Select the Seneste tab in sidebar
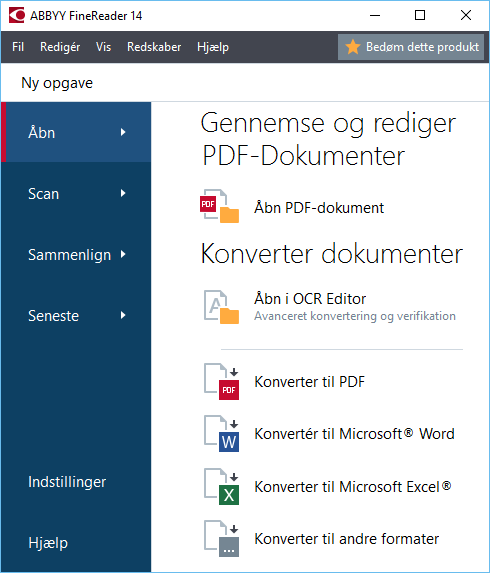 76,315
